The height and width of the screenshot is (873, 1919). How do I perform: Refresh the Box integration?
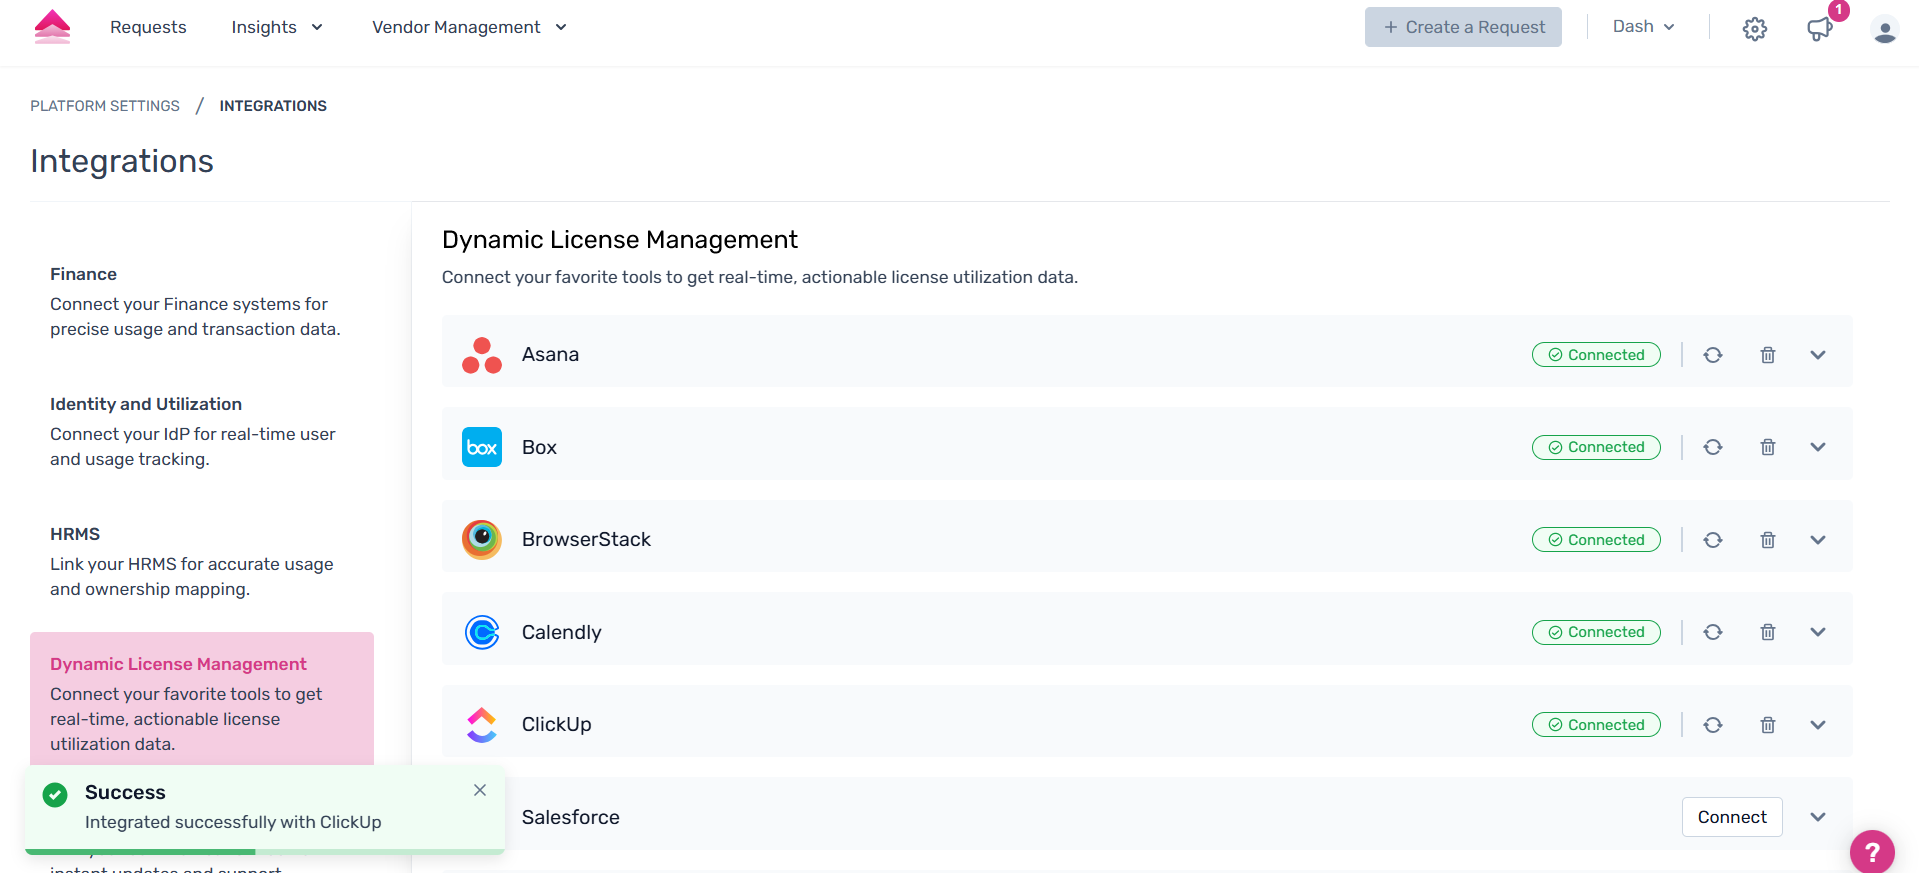[1713, 447]
